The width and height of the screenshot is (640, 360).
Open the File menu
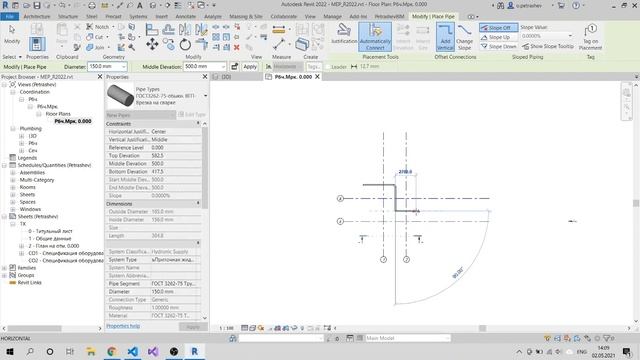[x=10, y=16]
